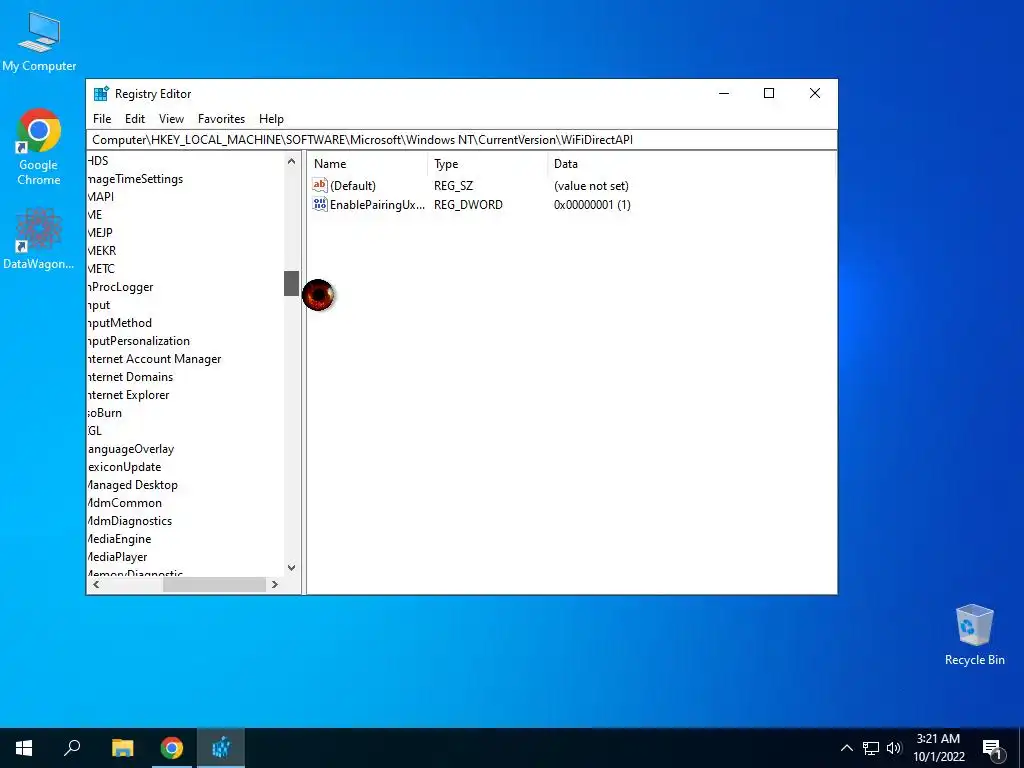Open the View menu

171,119
